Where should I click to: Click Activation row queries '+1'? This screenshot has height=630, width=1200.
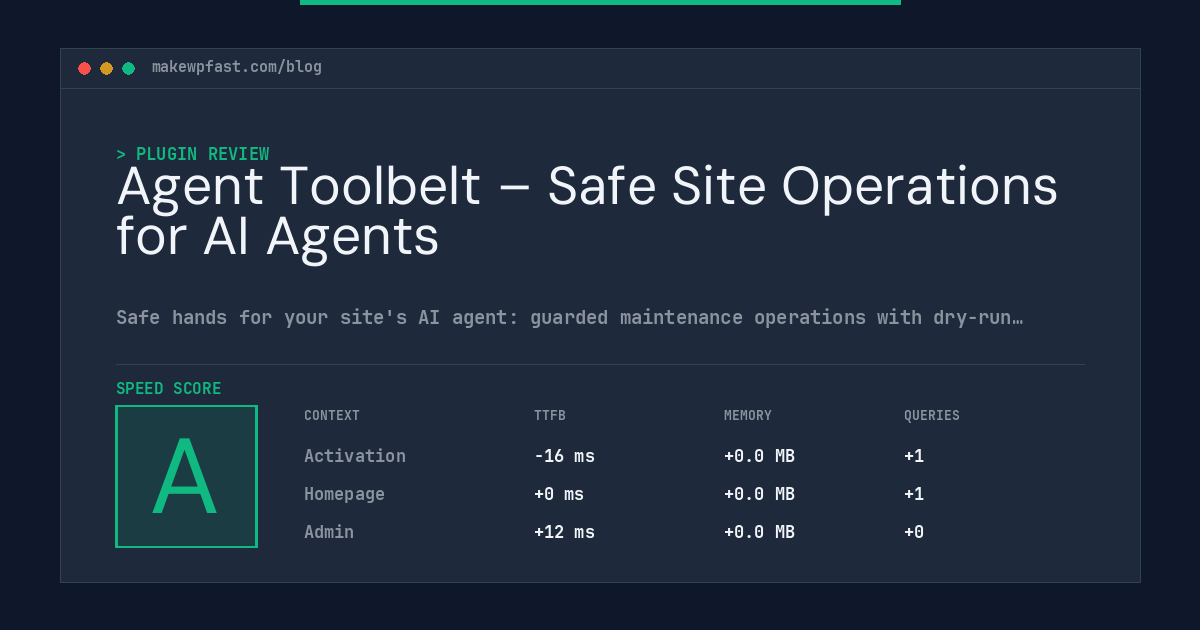click(914, 456)
